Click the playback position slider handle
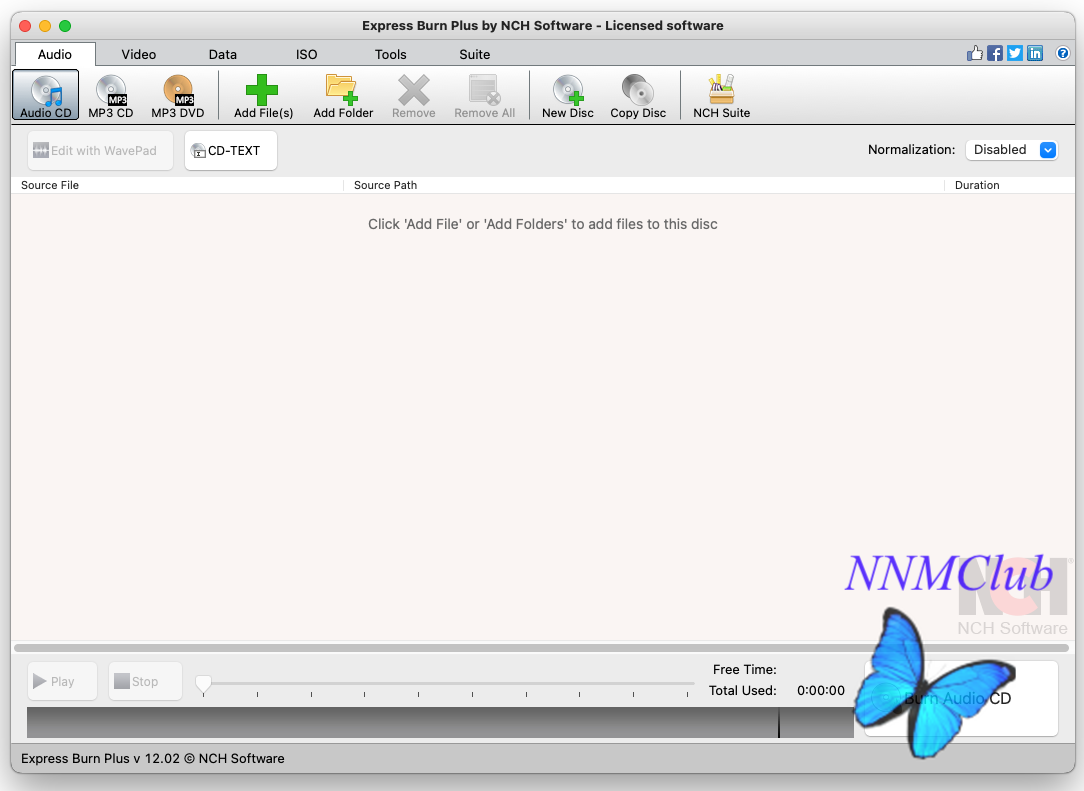Screen dimensions: 1084x791 pyautogui.click(x=203, y=685)
